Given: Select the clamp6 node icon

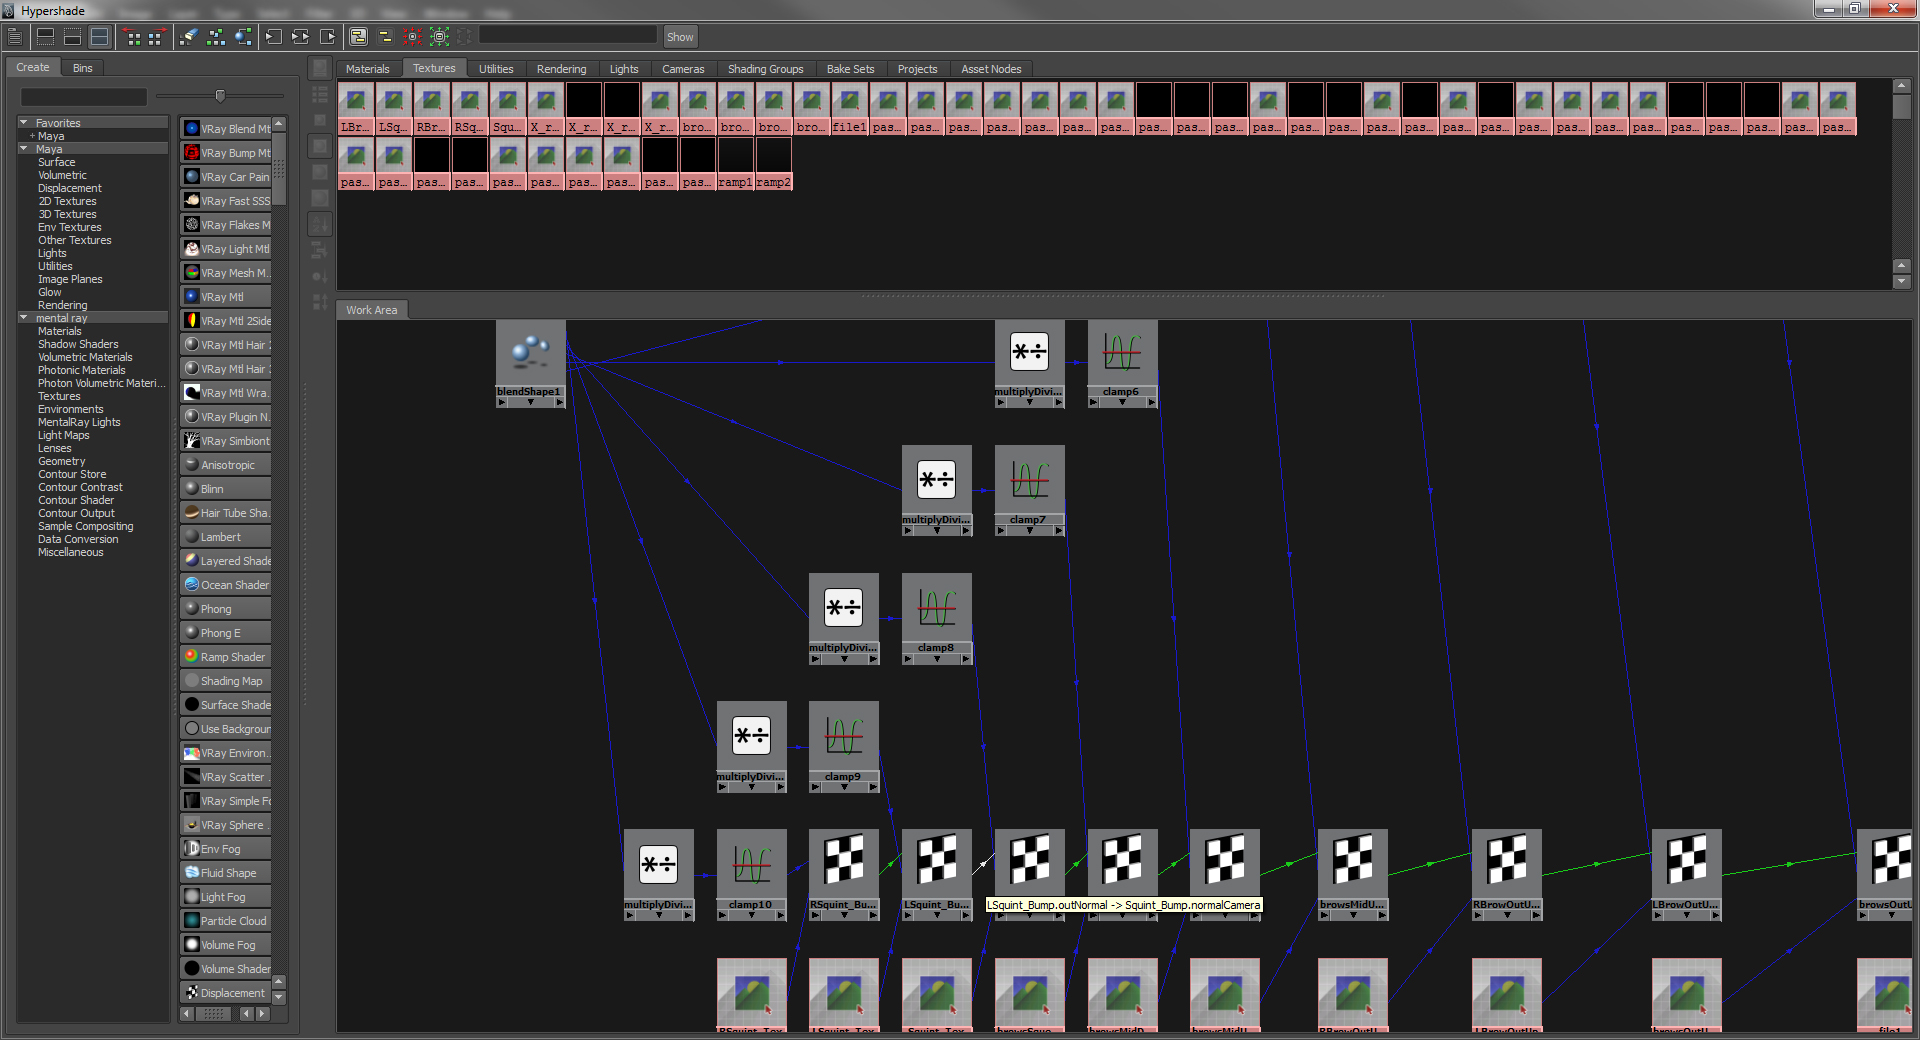Looking at the screenshot, I should [1122, 353].
